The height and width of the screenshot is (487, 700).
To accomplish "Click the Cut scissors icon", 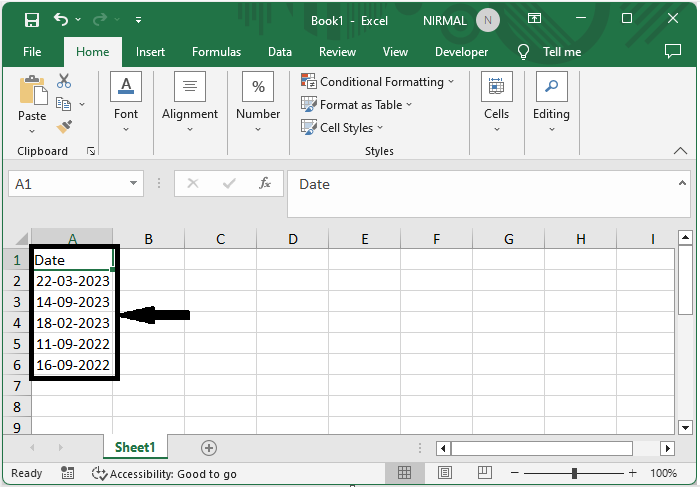I will point(64,81).
